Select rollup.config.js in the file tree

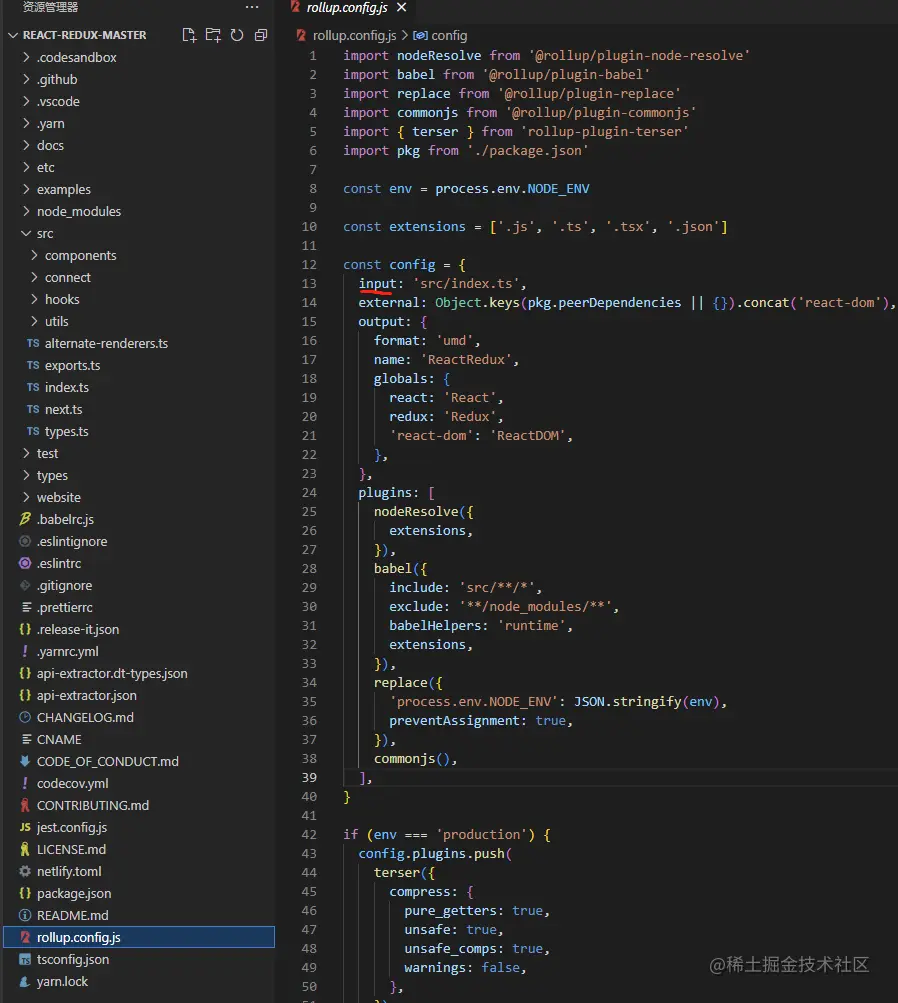(x=139, y=937)
